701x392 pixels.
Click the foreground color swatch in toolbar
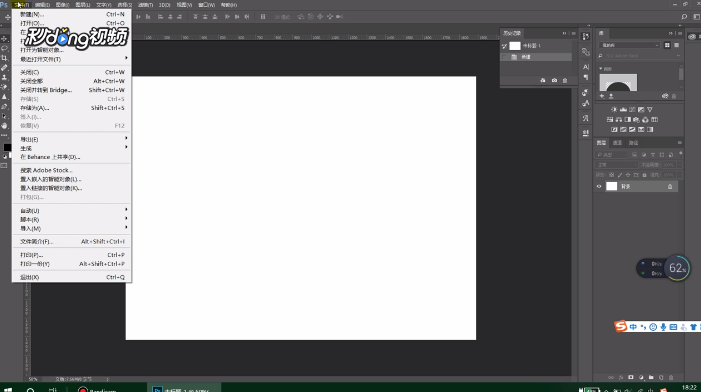7,147
